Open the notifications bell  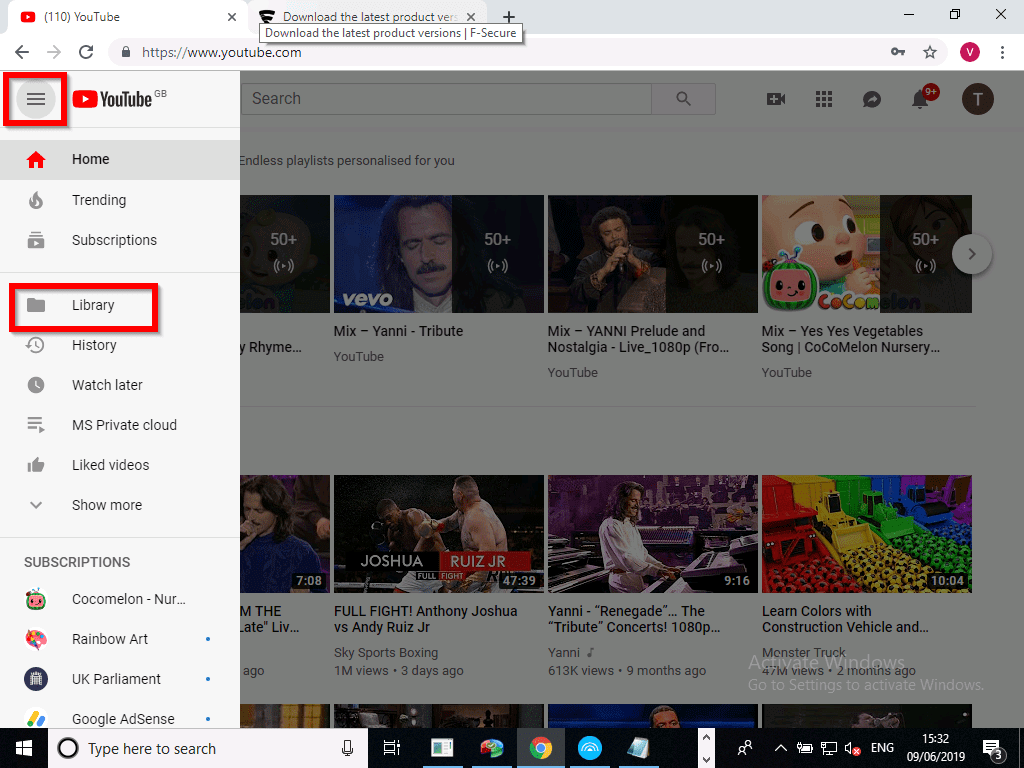[x=921, y=99]
